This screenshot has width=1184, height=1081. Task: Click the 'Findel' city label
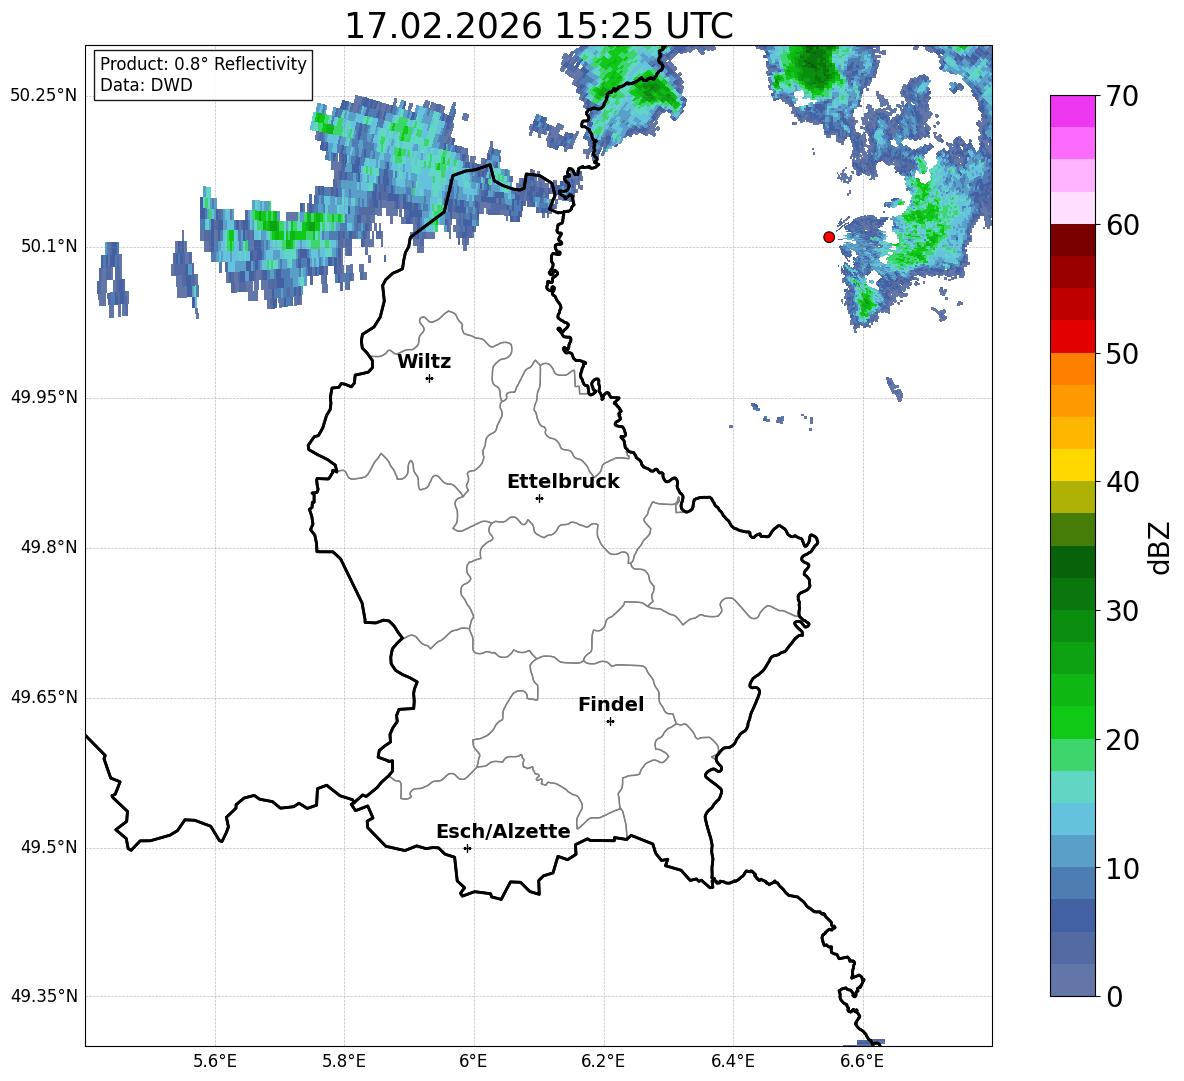pyautogui.click(x=611, y=704)
